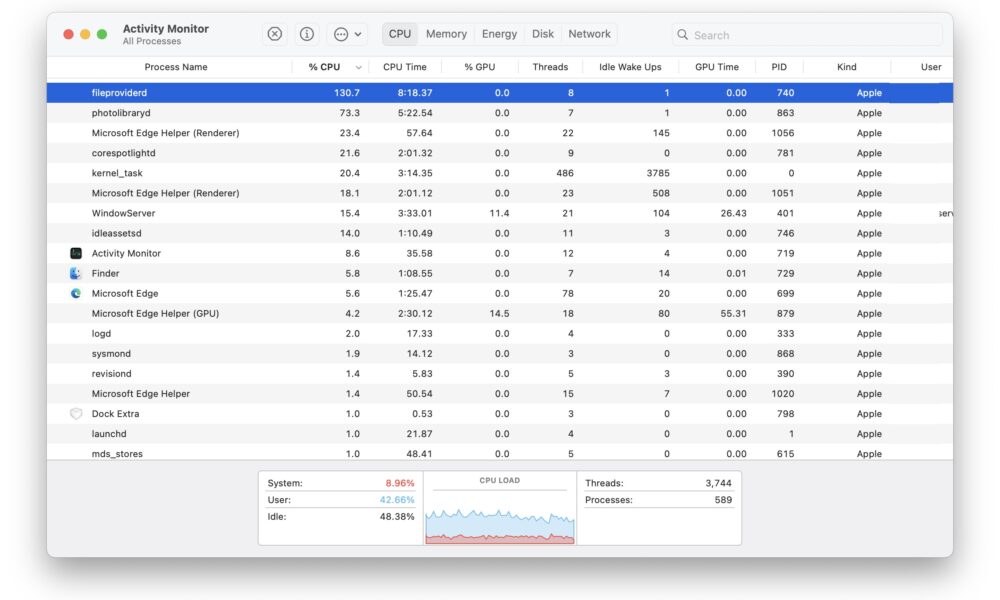Viewport: 1000px width, 600px height.
Task: Sort by PID column header
Action: [779, 67]
